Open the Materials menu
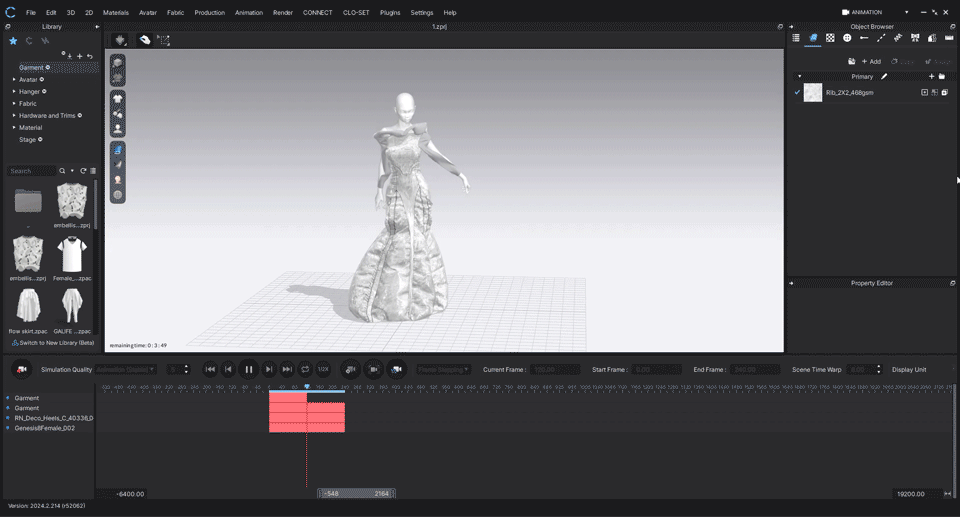Screen dimensions: 960x517 (x=116, y=12)
